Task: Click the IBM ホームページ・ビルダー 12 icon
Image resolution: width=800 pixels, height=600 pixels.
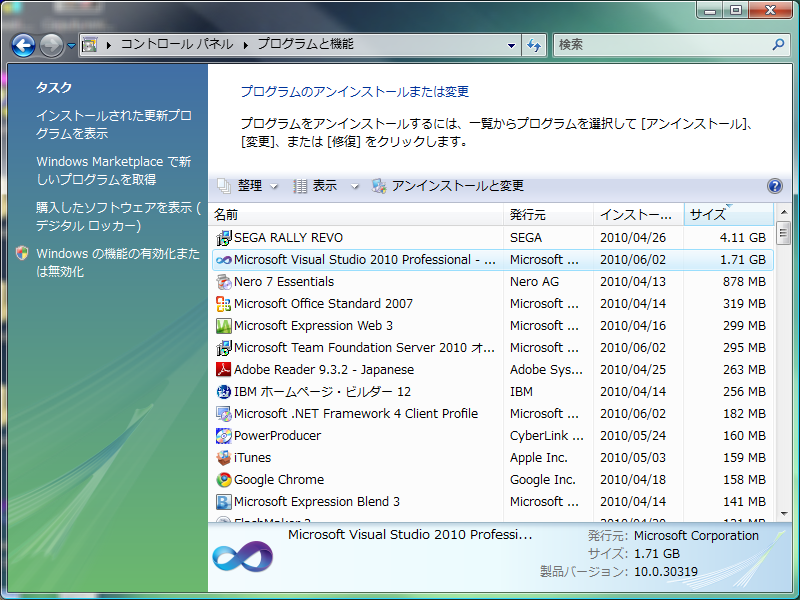Action: click(223, 391)
